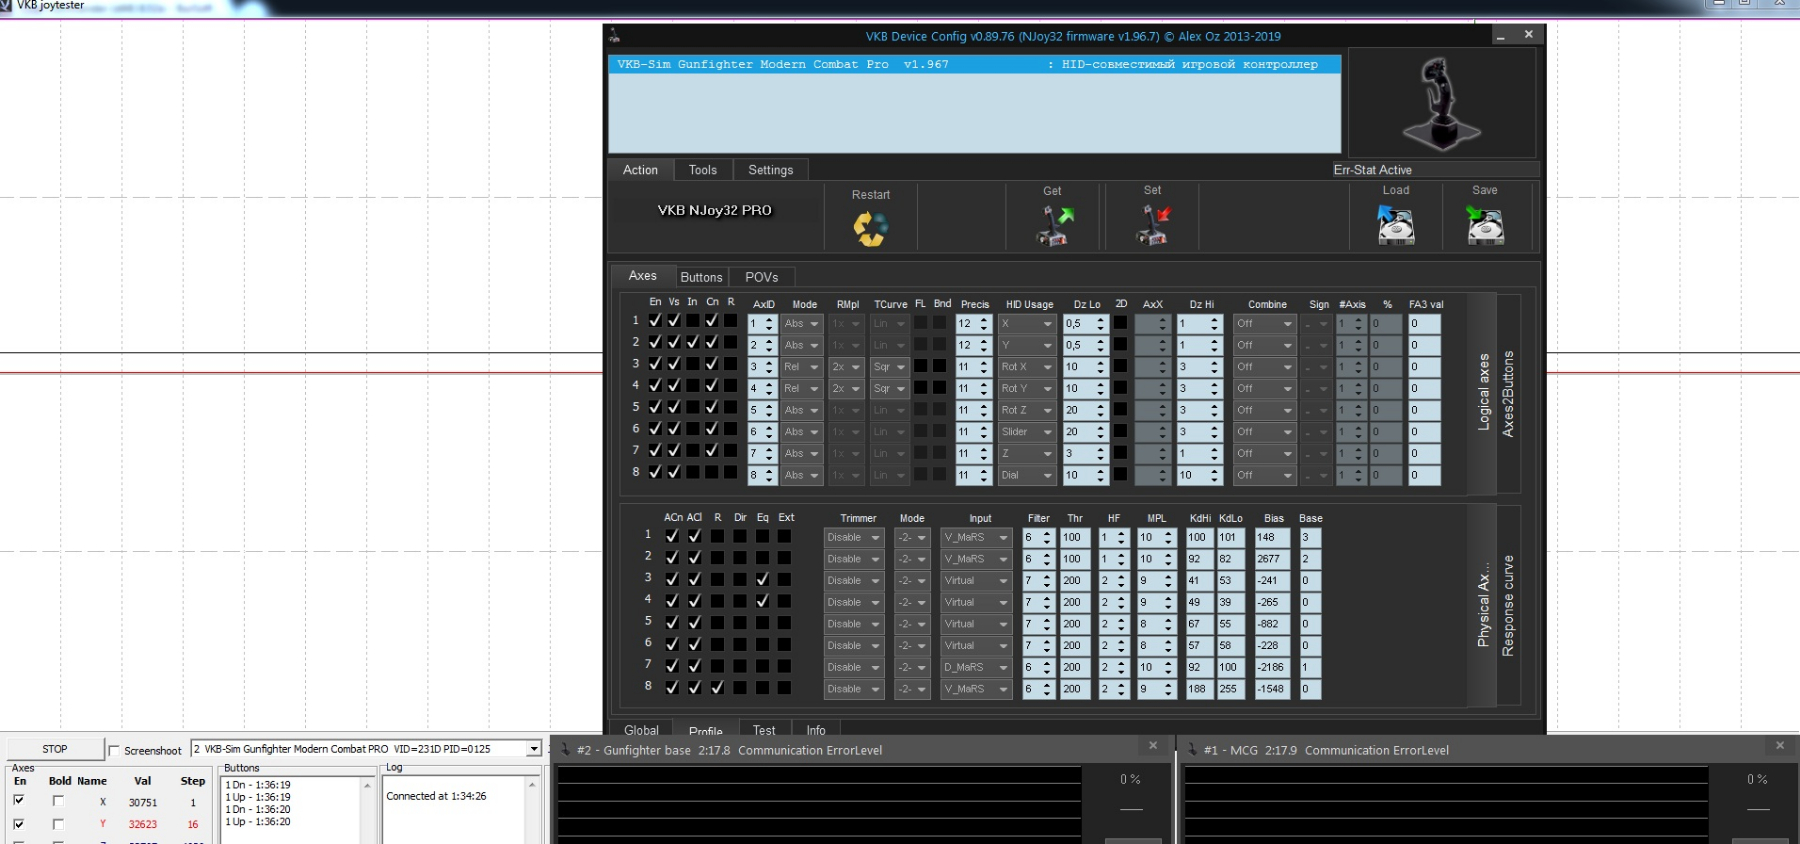Open the device selector dropdown in joytester

point(533,749)
